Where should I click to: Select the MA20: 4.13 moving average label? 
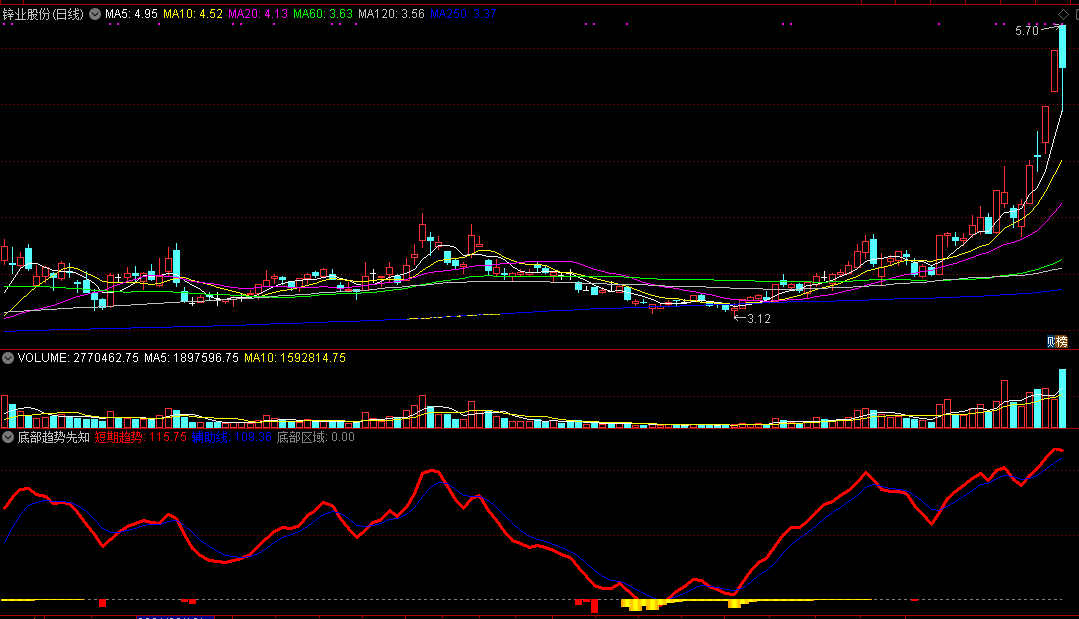258,14
